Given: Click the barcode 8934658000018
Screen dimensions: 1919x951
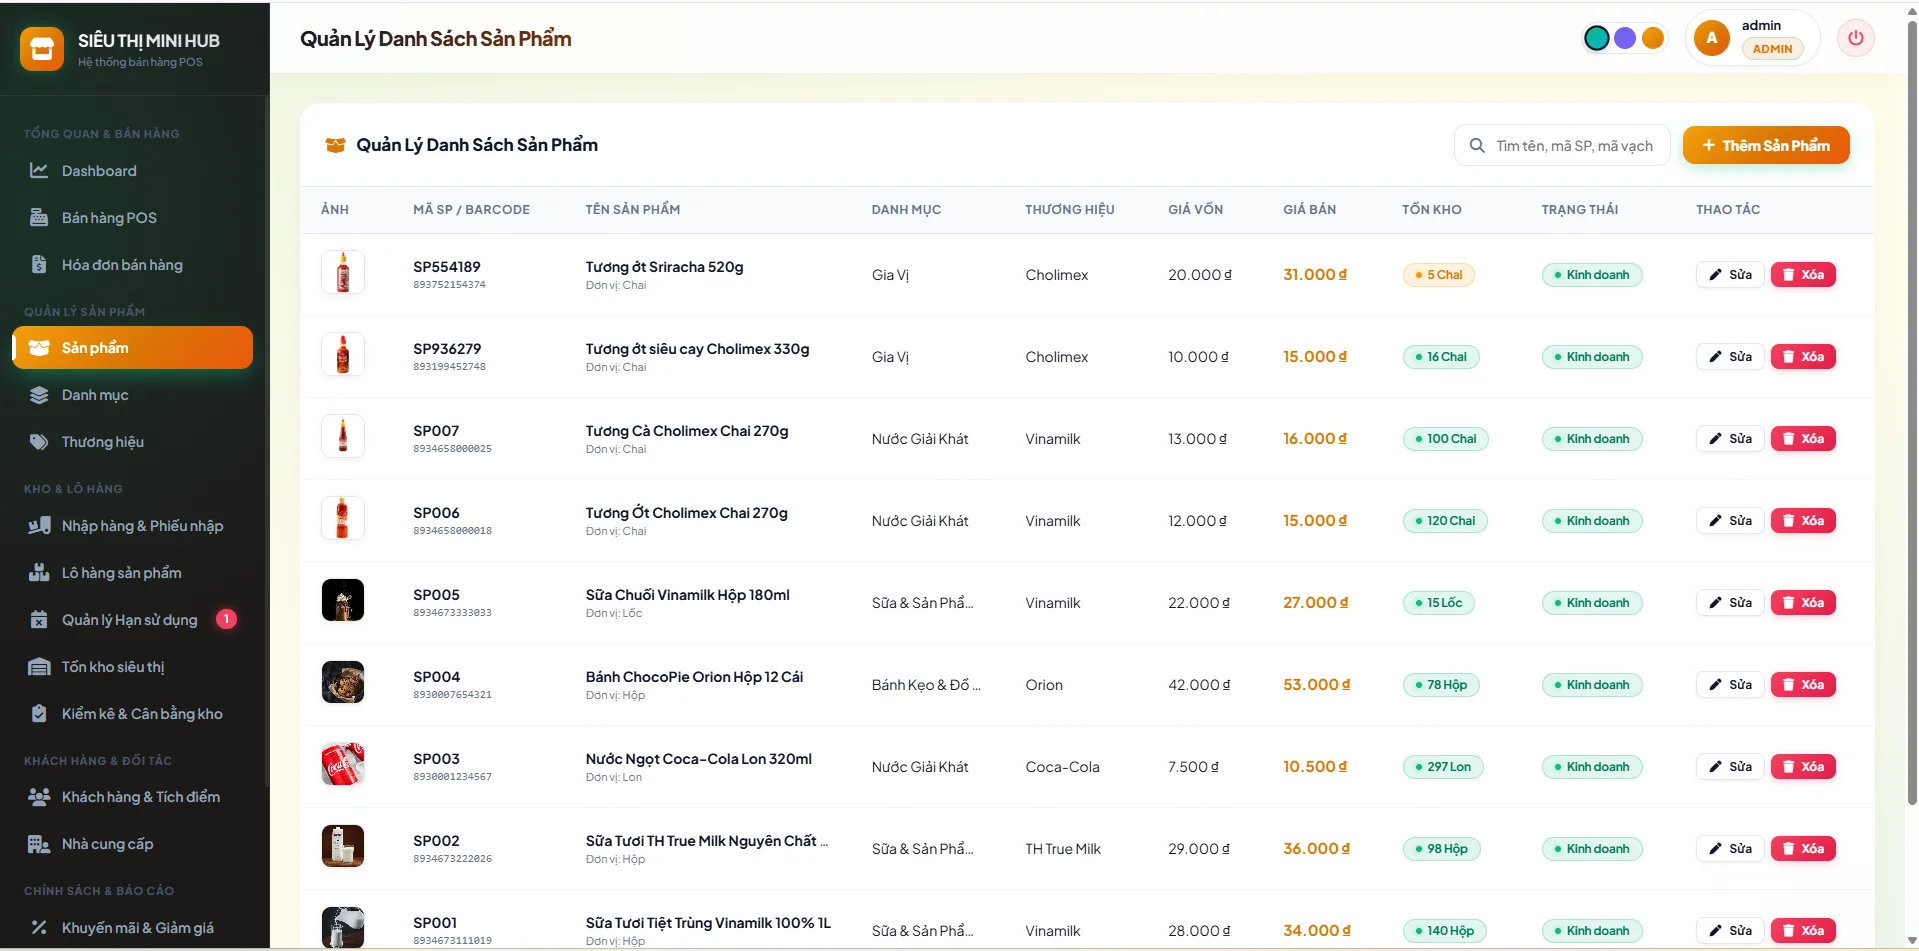Looking at the screenshot, I should (452, 531).
